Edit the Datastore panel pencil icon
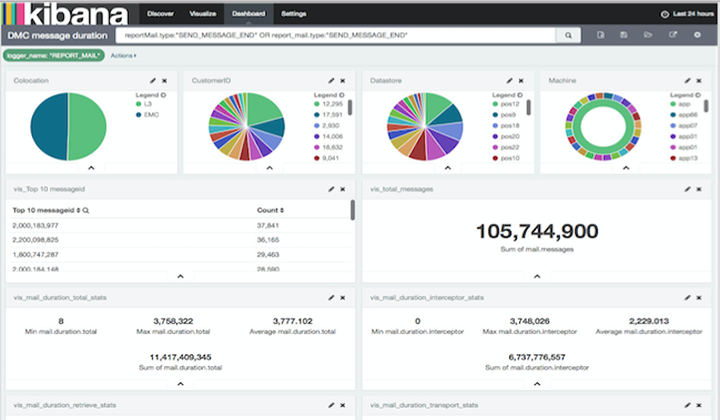This screenshot has width=720, height=420. click(x=509, y=79)
